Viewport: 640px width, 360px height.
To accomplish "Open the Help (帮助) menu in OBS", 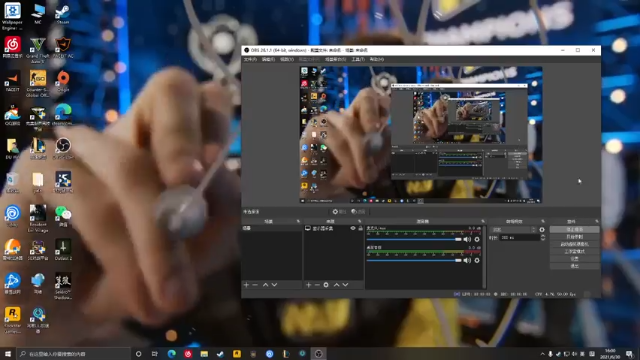I will tap(377, 60).
